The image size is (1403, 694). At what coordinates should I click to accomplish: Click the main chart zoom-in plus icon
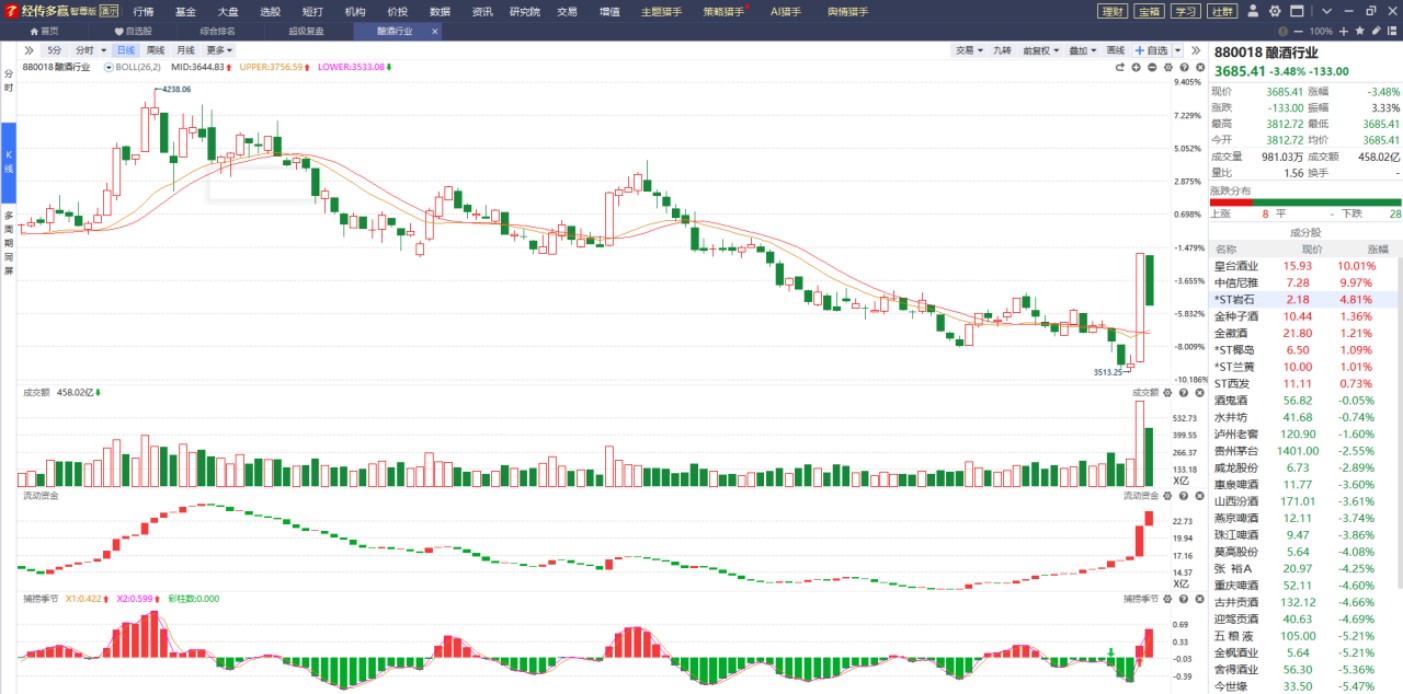pyautogui.click(x=1136, y=68)
